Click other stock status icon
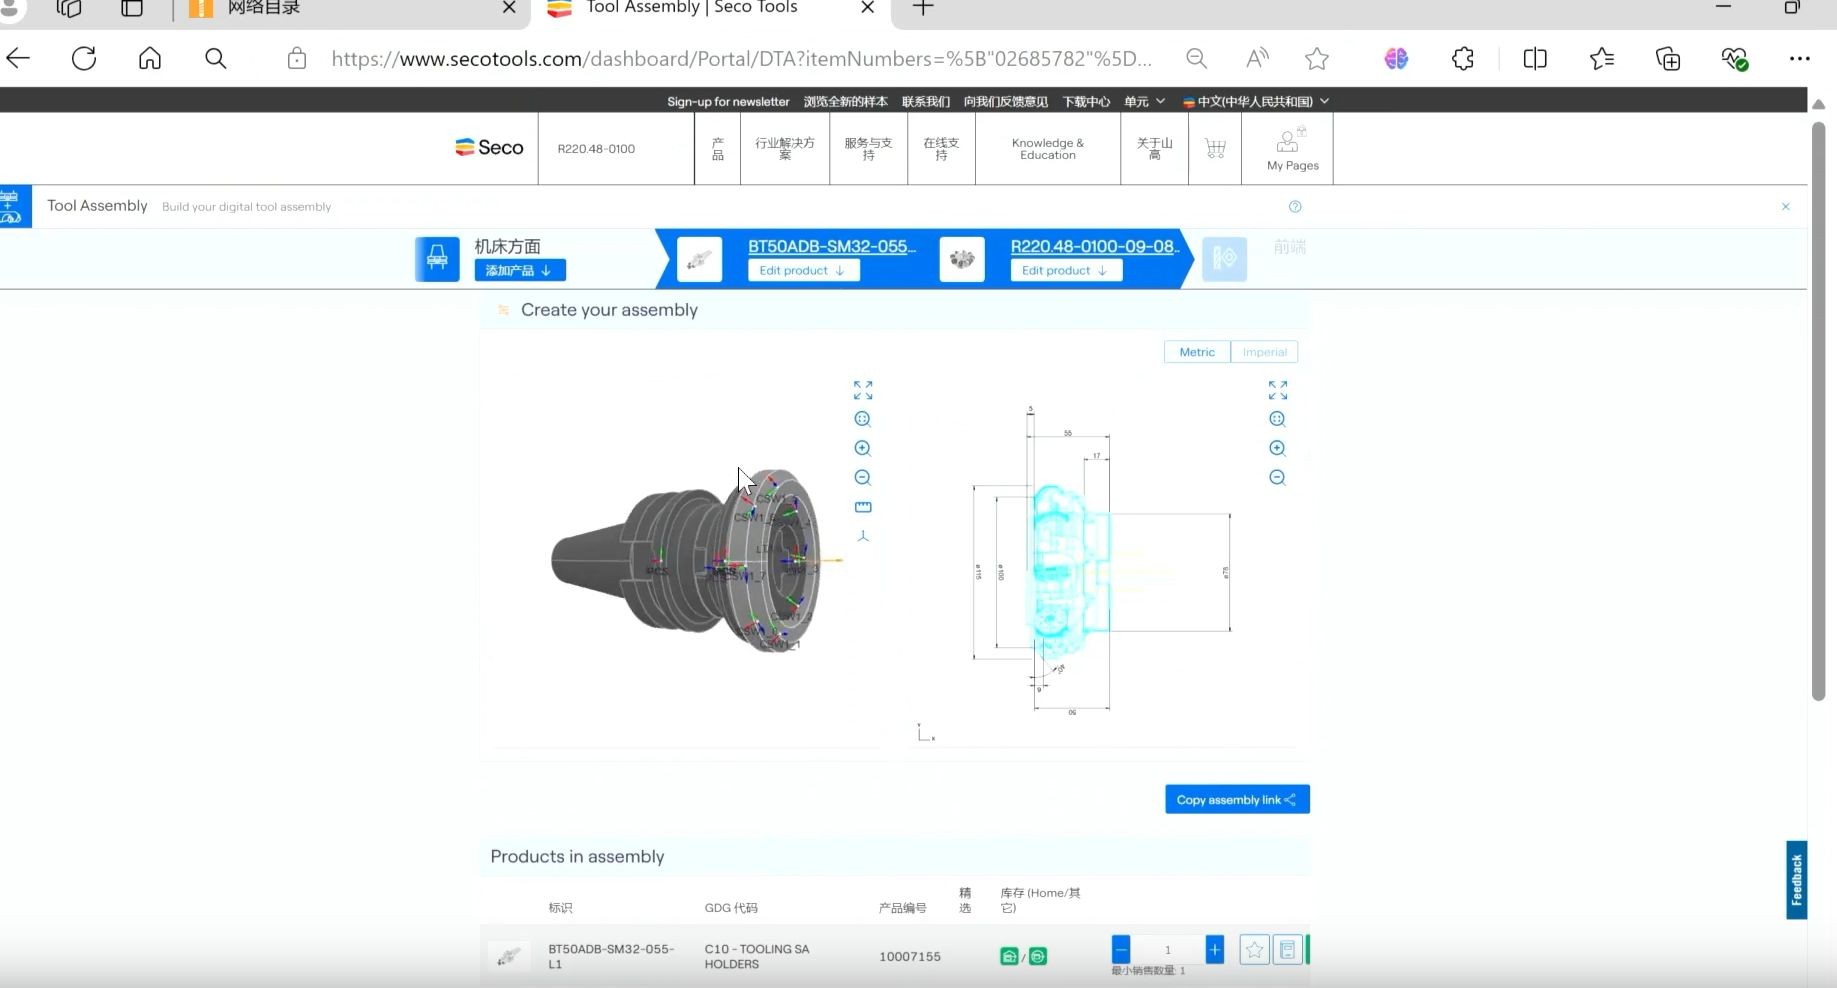The height and width of the screenshot is (988, 1837). coord(1038,957)
